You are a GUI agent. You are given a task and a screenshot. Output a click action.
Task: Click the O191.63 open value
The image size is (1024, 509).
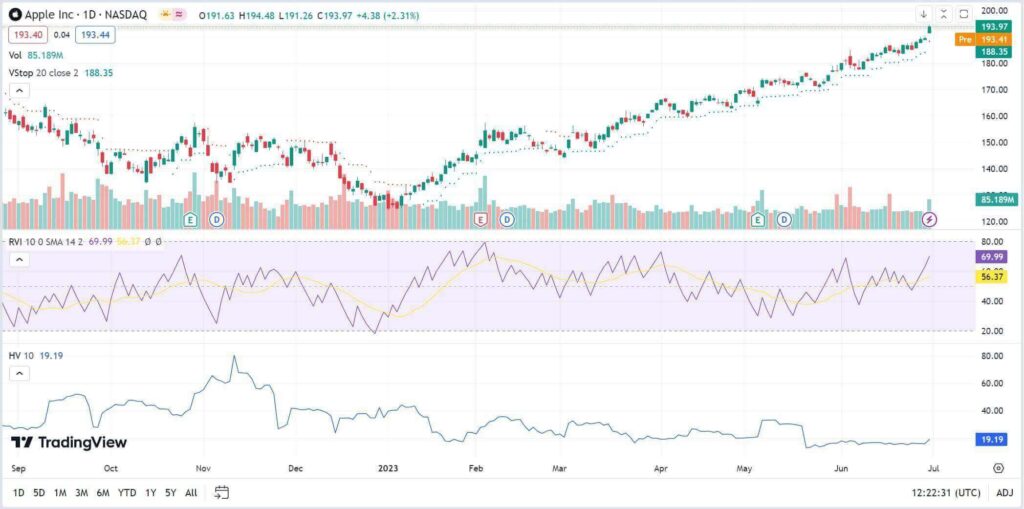pos(216,15)
